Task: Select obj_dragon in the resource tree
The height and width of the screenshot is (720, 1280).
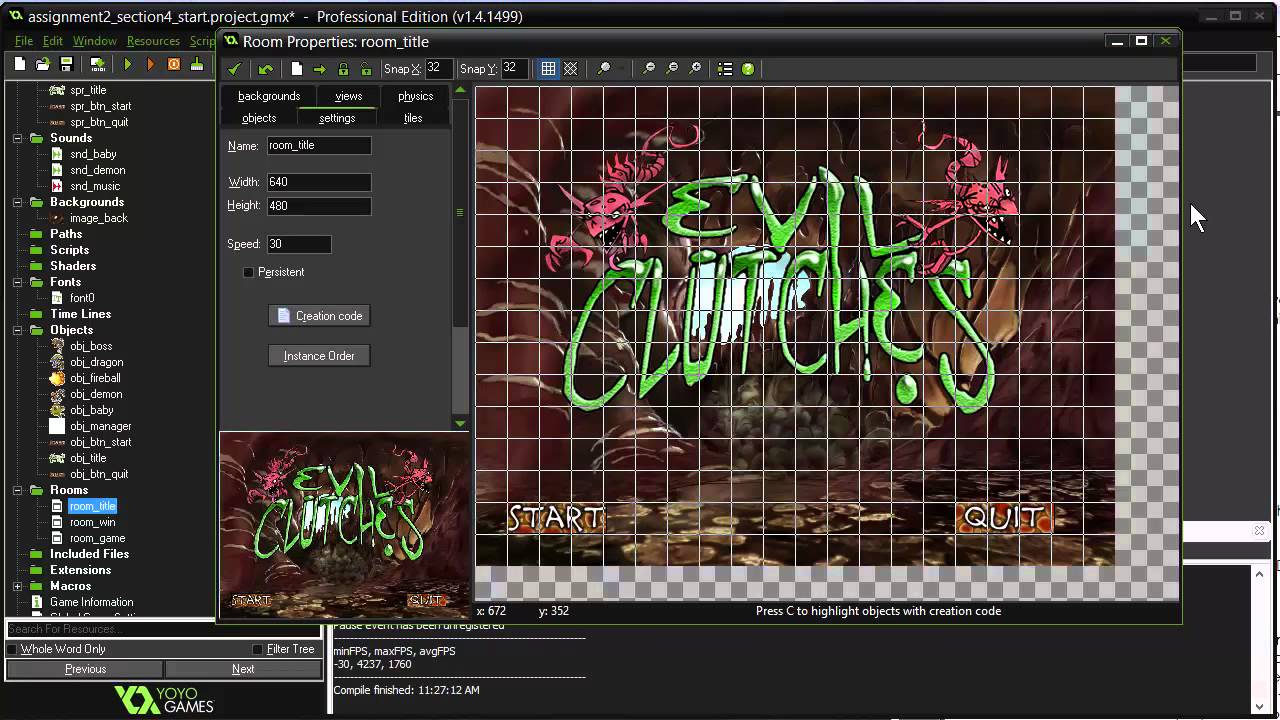Action: click(x=97, y=362)
